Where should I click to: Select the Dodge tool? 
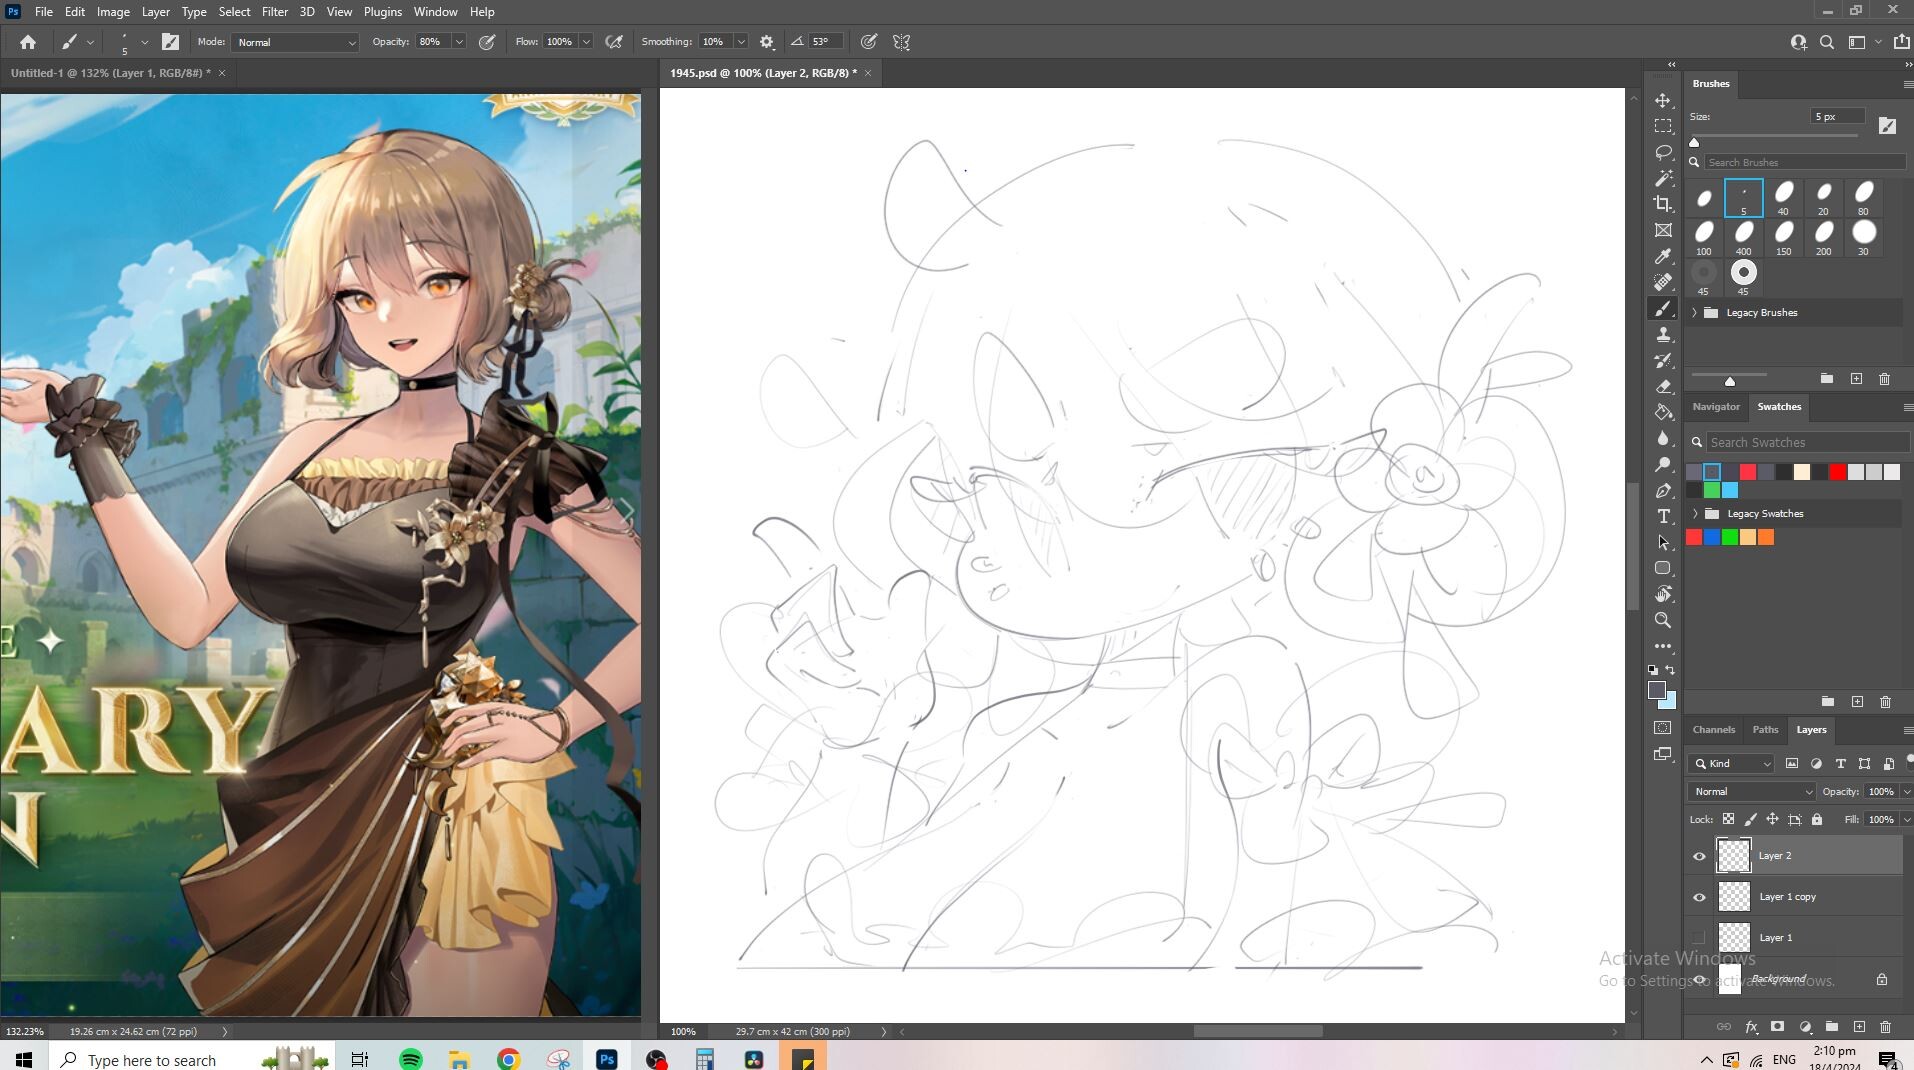[x=1663, y=464]
